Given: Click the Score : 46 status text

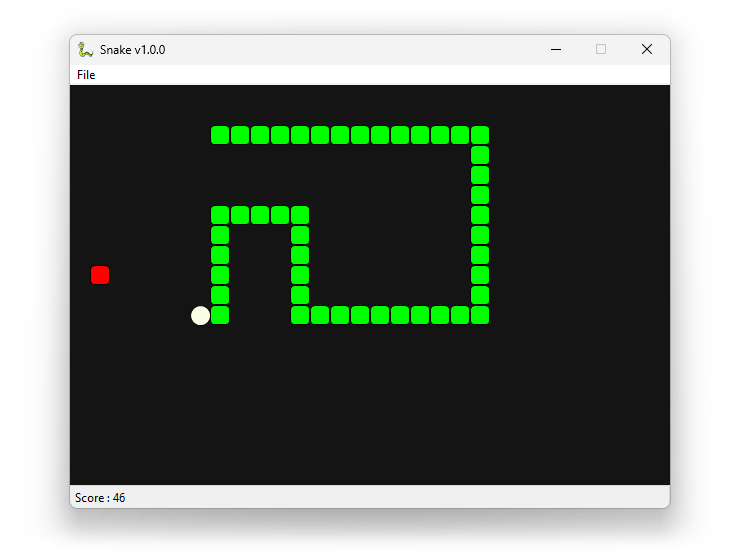Looking at the screenshot, I should pos(100,498).
